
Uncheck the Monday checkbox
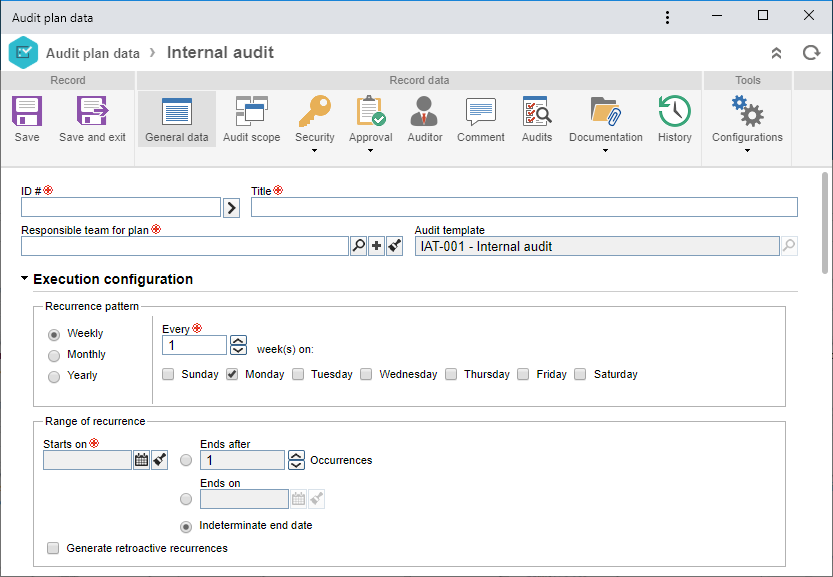tap(232, 374)
